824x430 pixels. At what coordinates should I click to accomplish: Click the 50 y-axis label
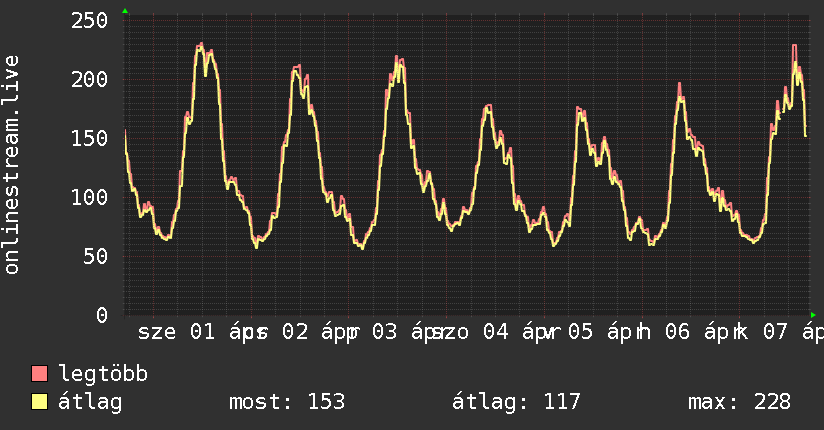96,256
